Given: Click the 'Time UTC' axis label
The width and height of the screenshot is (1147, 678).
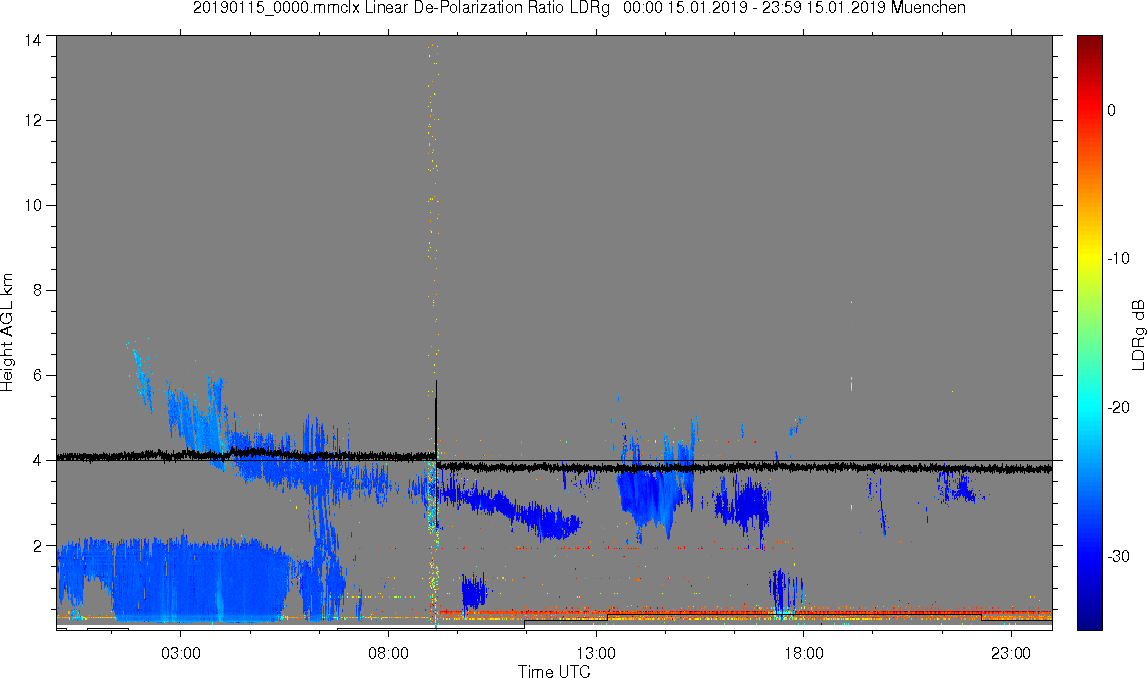Looking at the screenshot, I should (x=554, y=671).
